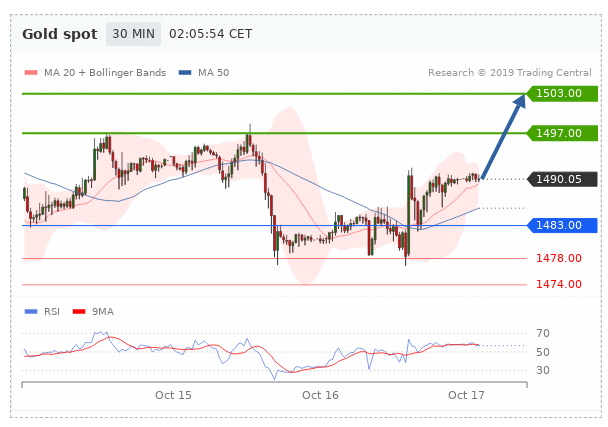Click the 30 MIN timeframe badge
The width and height of the screenshot is (608, 427).
pyautogui.click(x=133, y=34)
